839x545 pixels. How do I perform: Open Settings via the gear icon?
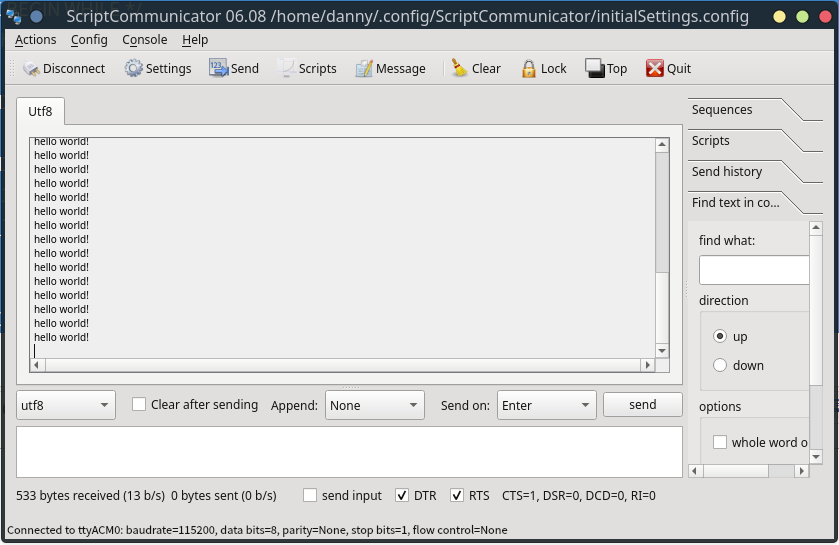click(x=134, y=68)
